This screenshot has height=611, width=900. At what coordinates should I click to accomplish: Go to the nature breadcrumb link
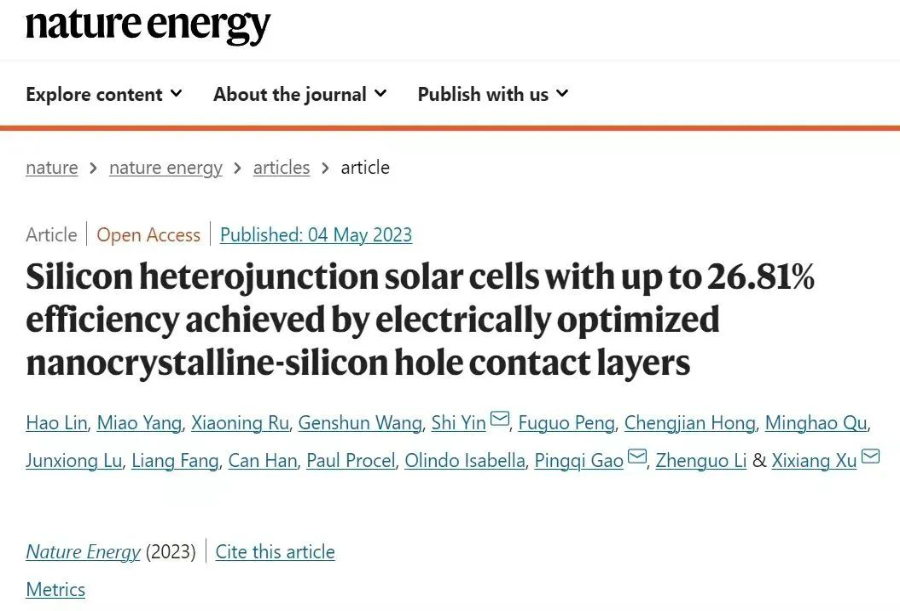pyautogui.click(x=52, y=168)
